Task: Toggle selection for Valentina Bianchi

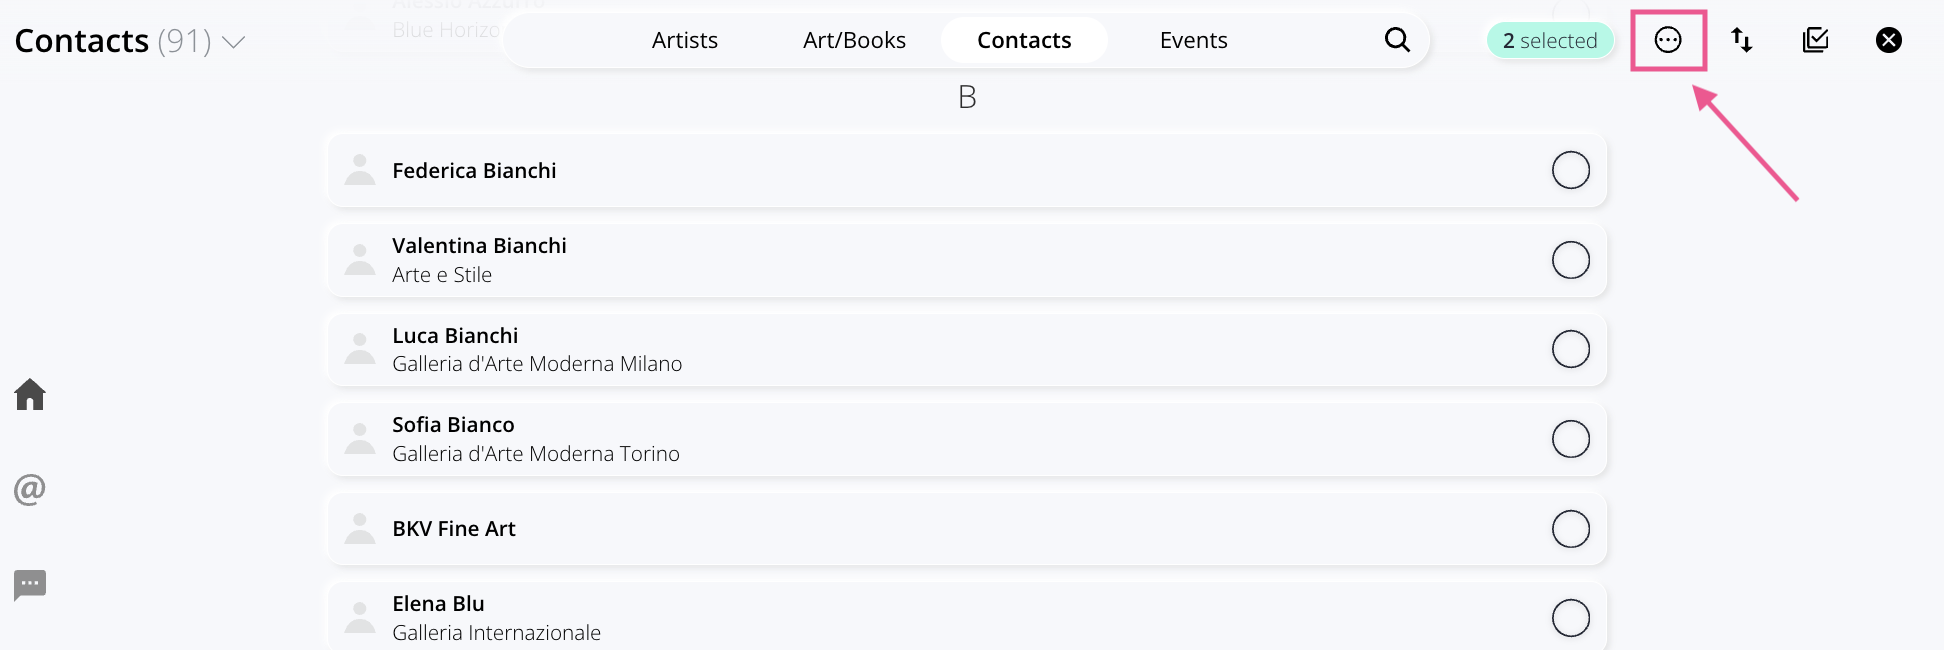Action: (x=1571, y=260)
